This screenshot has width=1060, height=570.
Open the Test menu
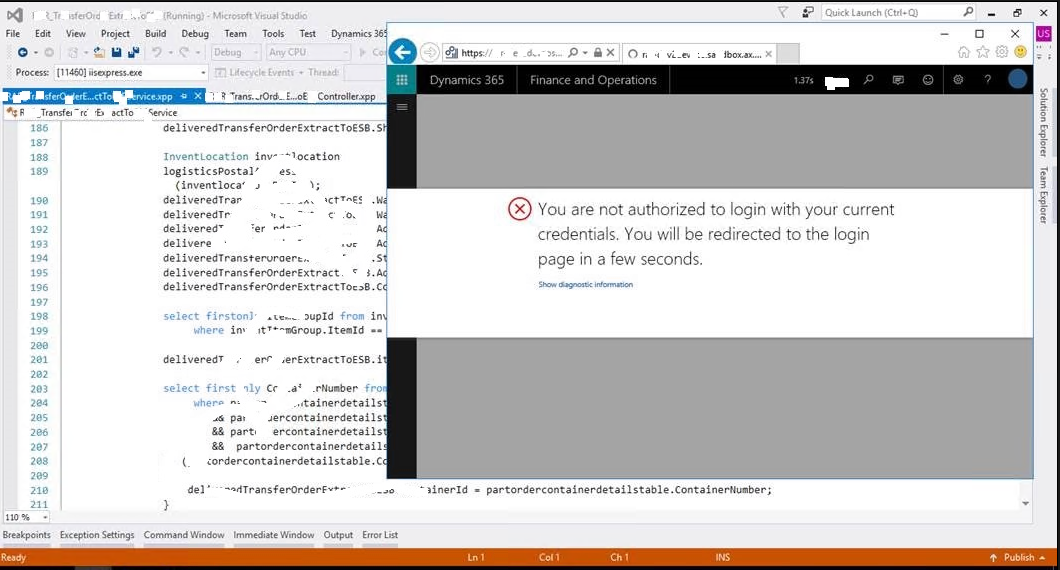tap(308, 33)
